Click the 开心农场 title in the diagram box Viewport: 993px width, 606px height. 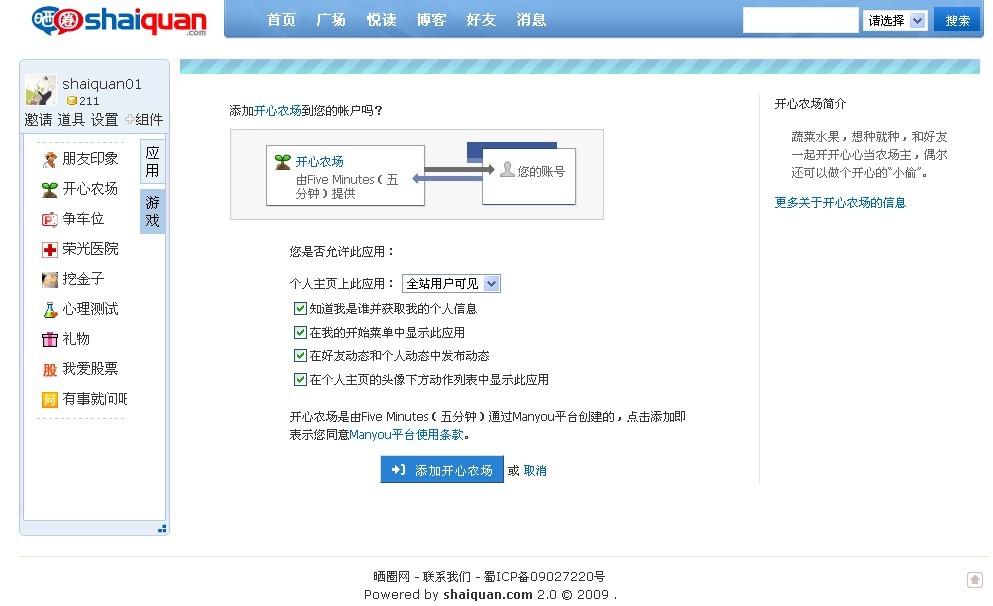click(320, 161)
